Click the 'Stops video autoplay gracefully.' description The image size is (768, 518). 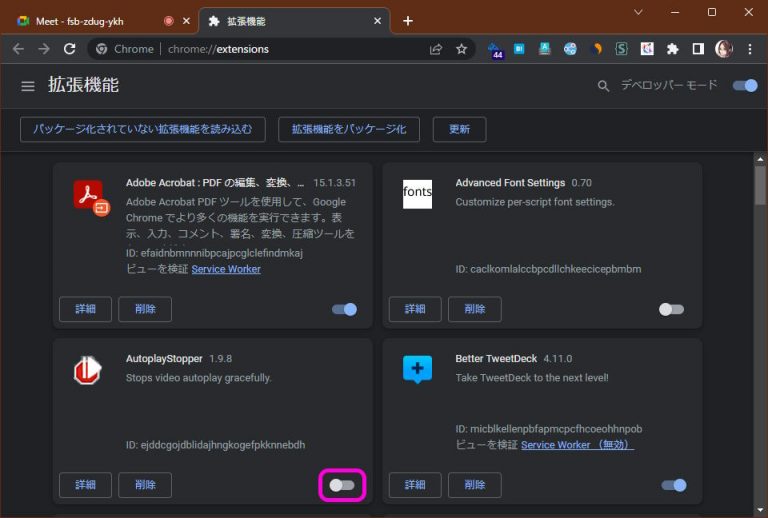pyautogui.click(x=198, y=378)
